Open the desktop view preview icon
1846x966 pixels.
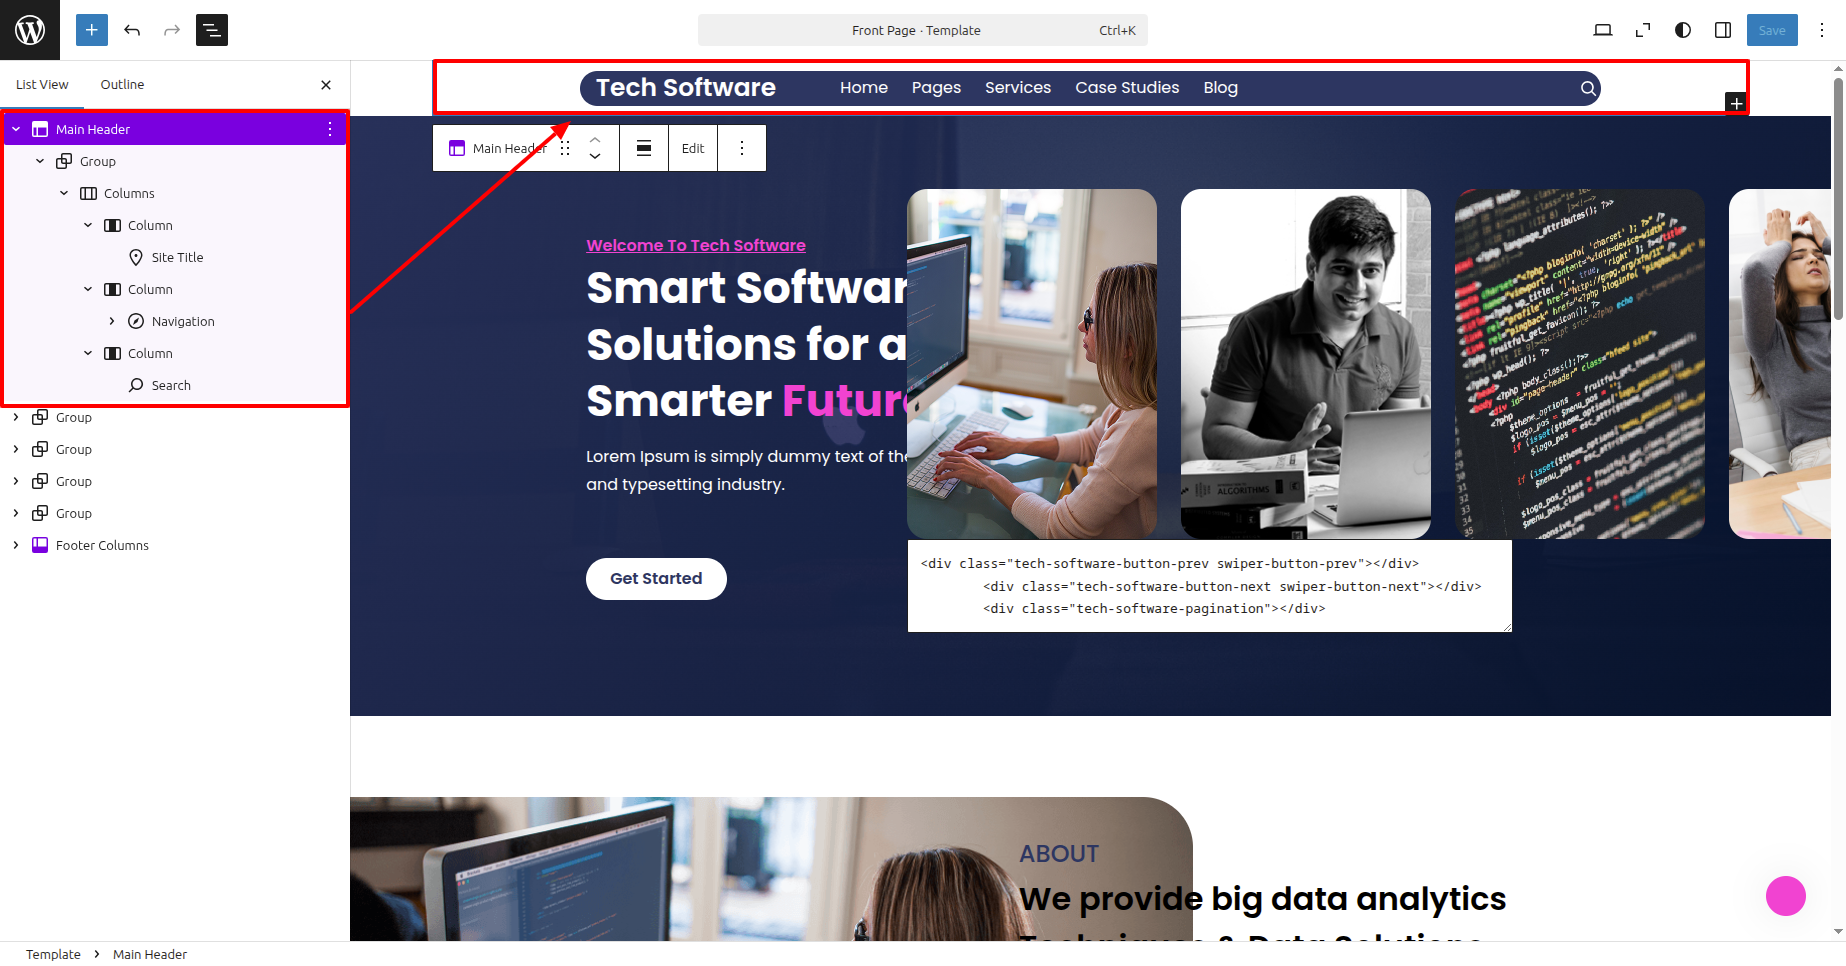point(1603,30)
